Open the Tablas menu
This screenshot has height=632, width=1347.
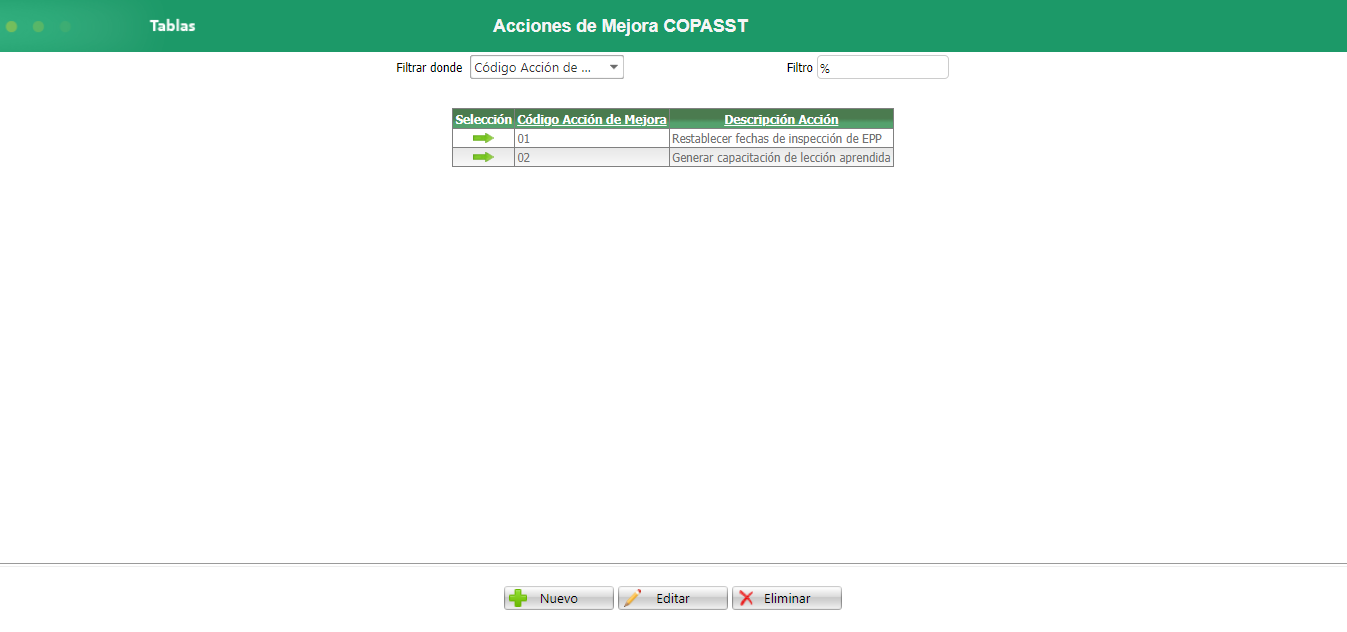pos(172,26)
